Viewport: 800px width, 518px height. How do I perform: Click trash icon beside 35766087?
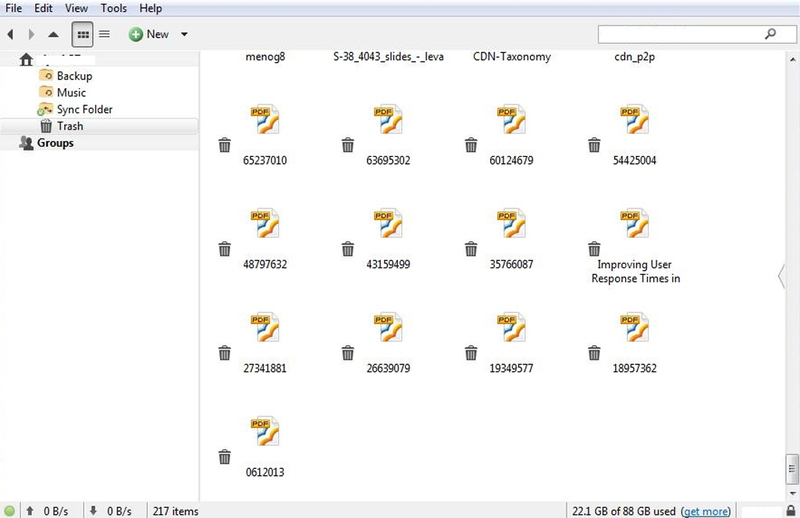pyautogui.click(x=471, y=249)
